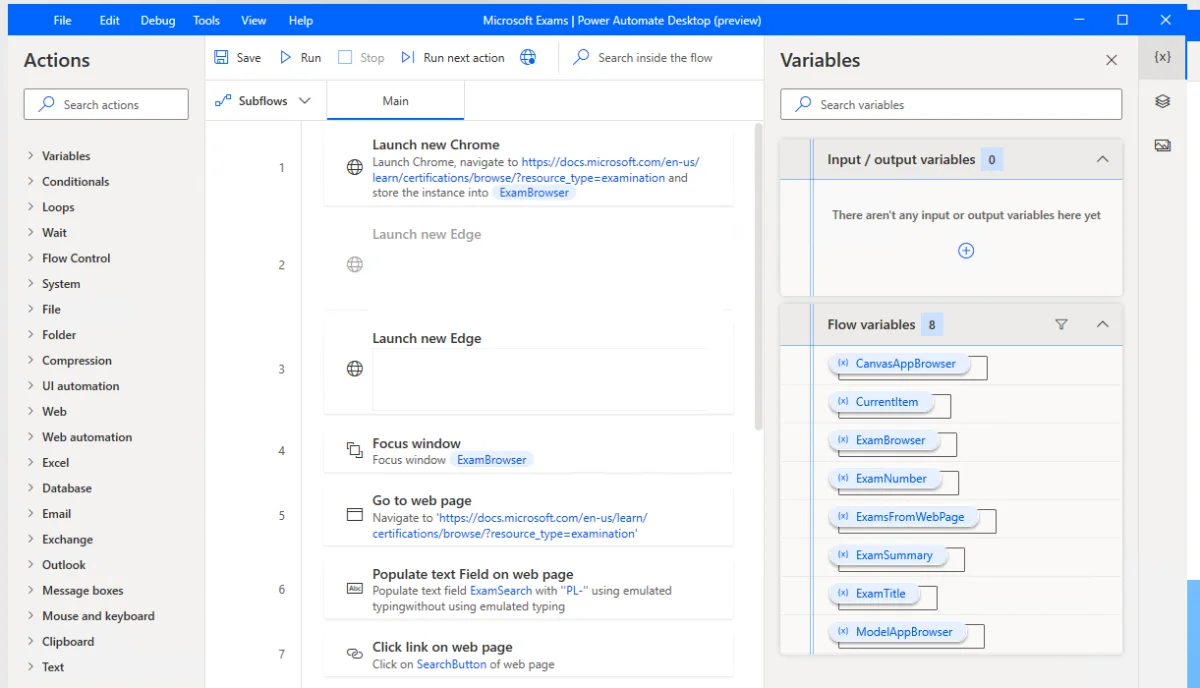Open the Help menu

pyautogui.click(x=300, y=20)
